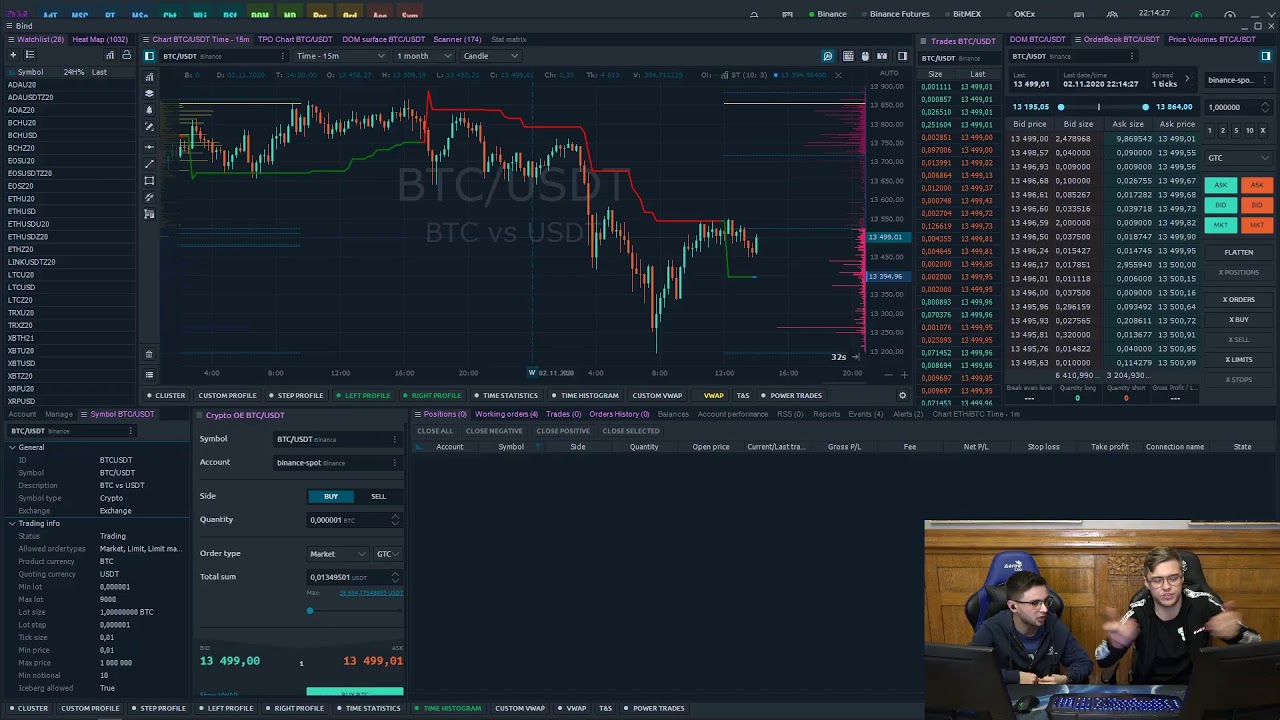Select the rectangle drawing tool
This screenshot has width=1280, height=720.
149,181
